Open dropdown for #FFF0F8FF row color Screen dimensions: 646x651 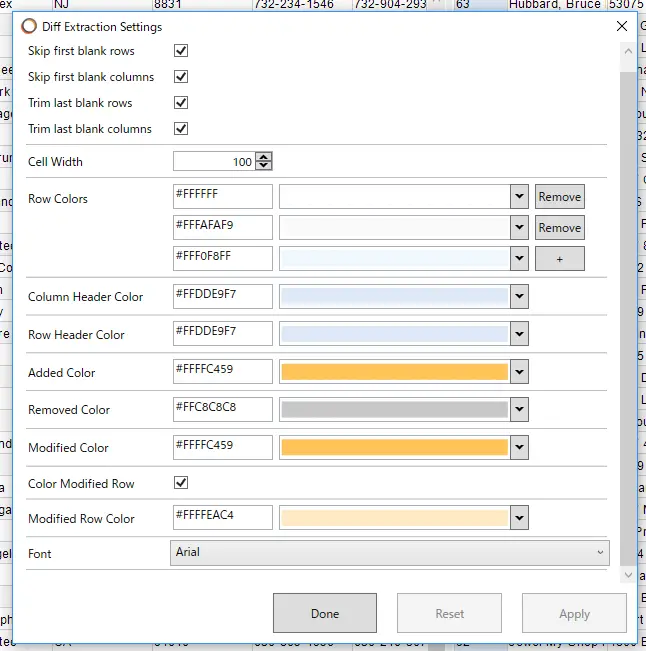pyautogui.click(x=519, y=258)
